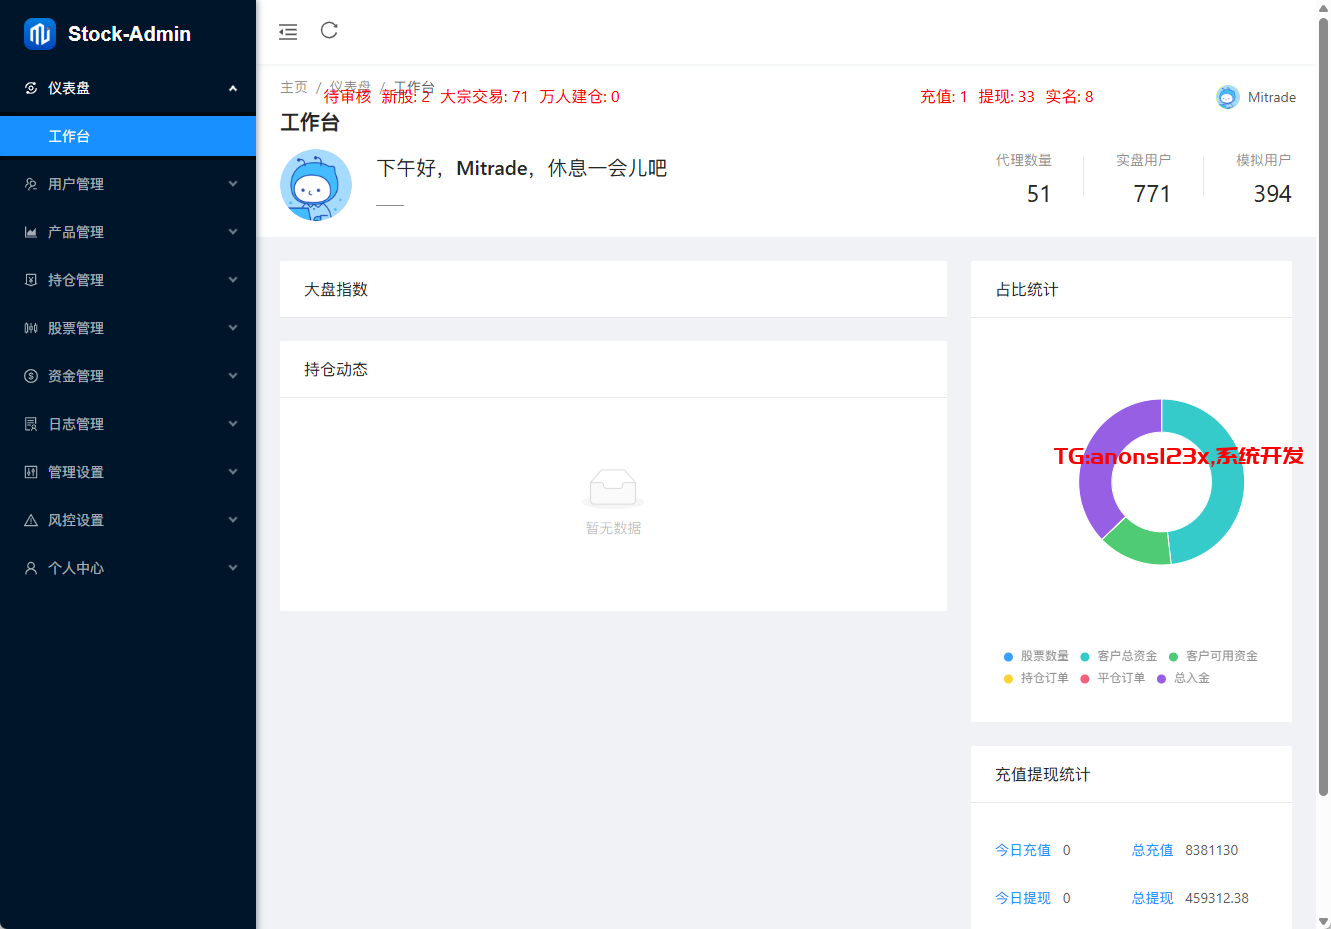Screen dimensions: 1331x929
Task: Click the 产品管理 chart icon in sidebar
Action: pos(31,232)
